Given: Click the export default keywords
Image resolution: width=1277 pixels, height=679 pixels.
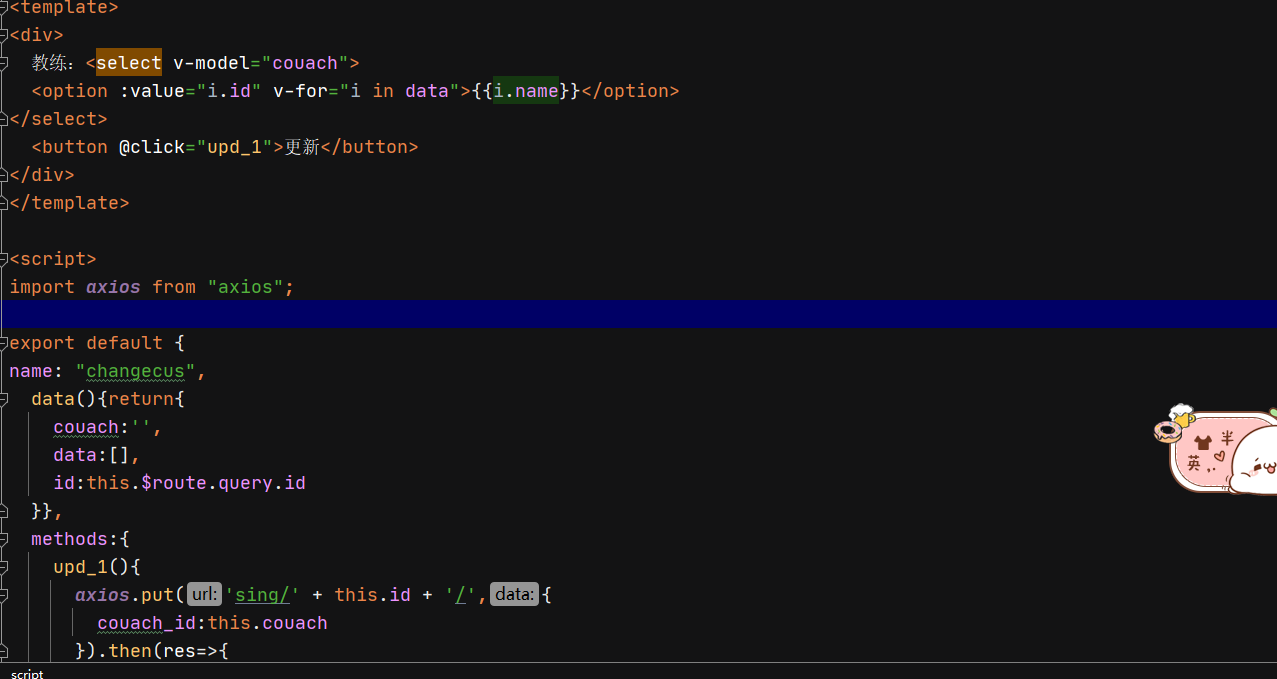Looking at the screenshot, I should point(86,343).
